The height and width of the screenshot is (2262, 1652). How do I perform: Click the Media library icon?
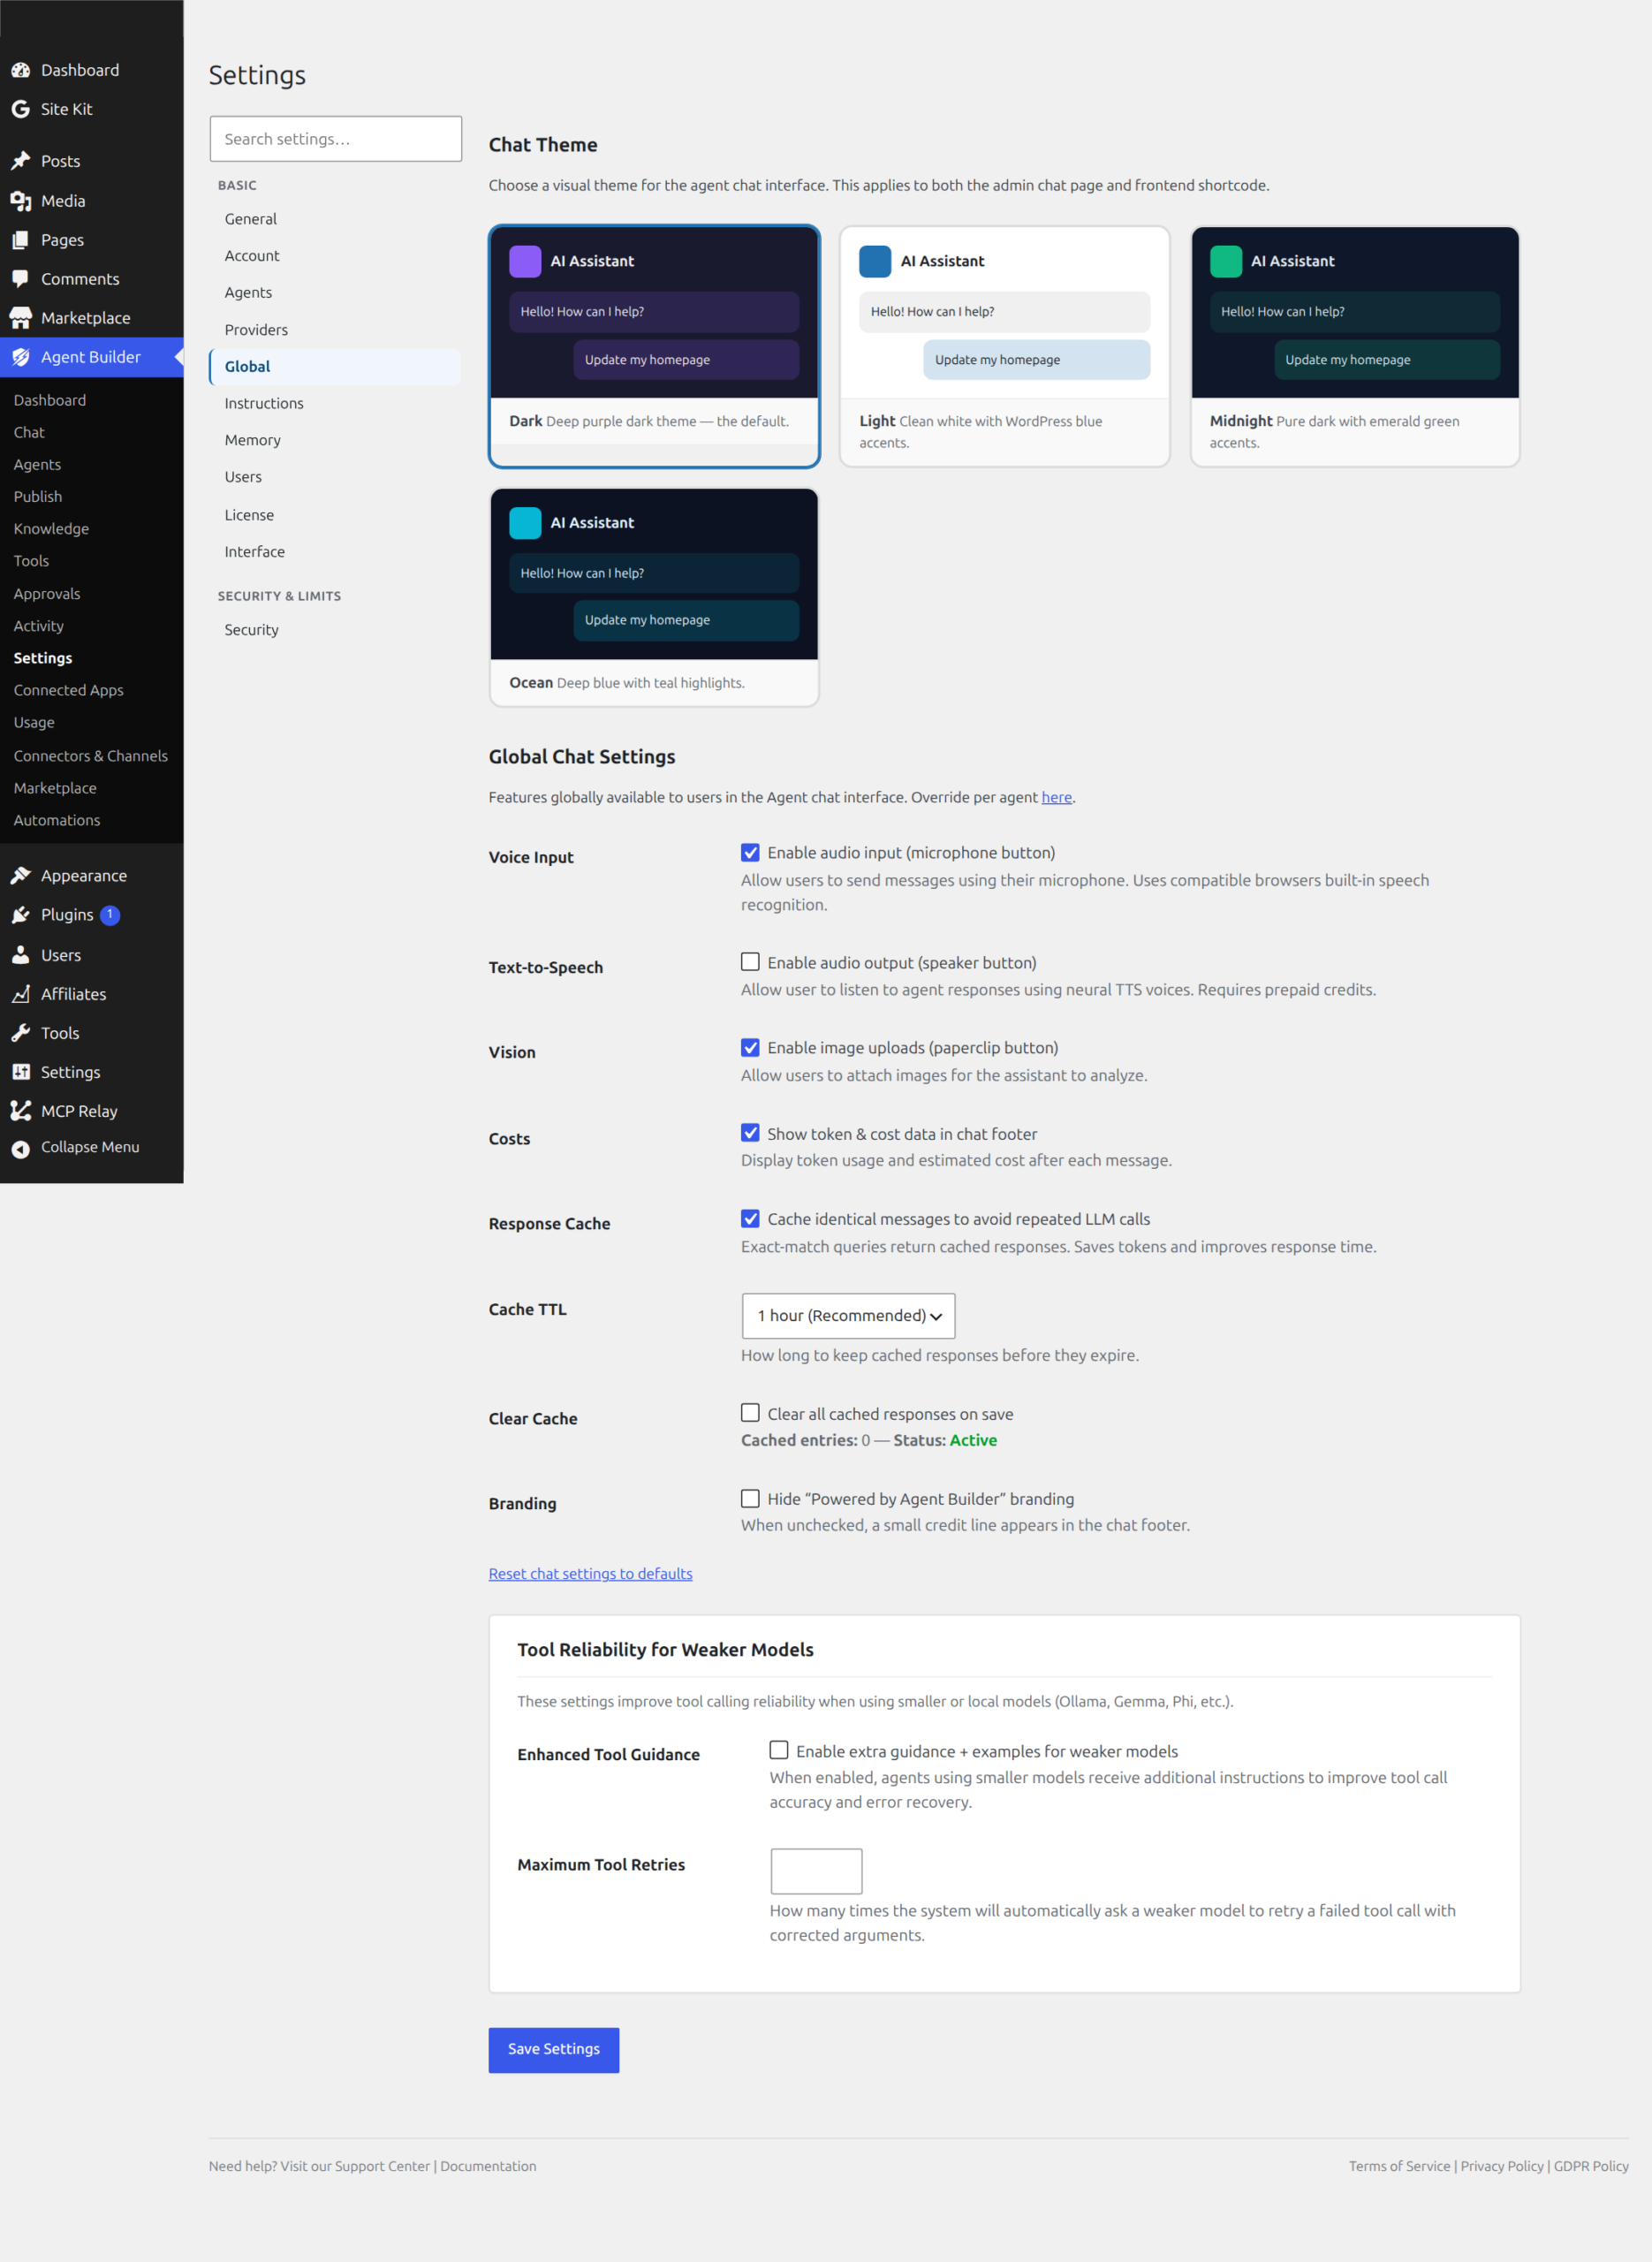pos(20,201)
